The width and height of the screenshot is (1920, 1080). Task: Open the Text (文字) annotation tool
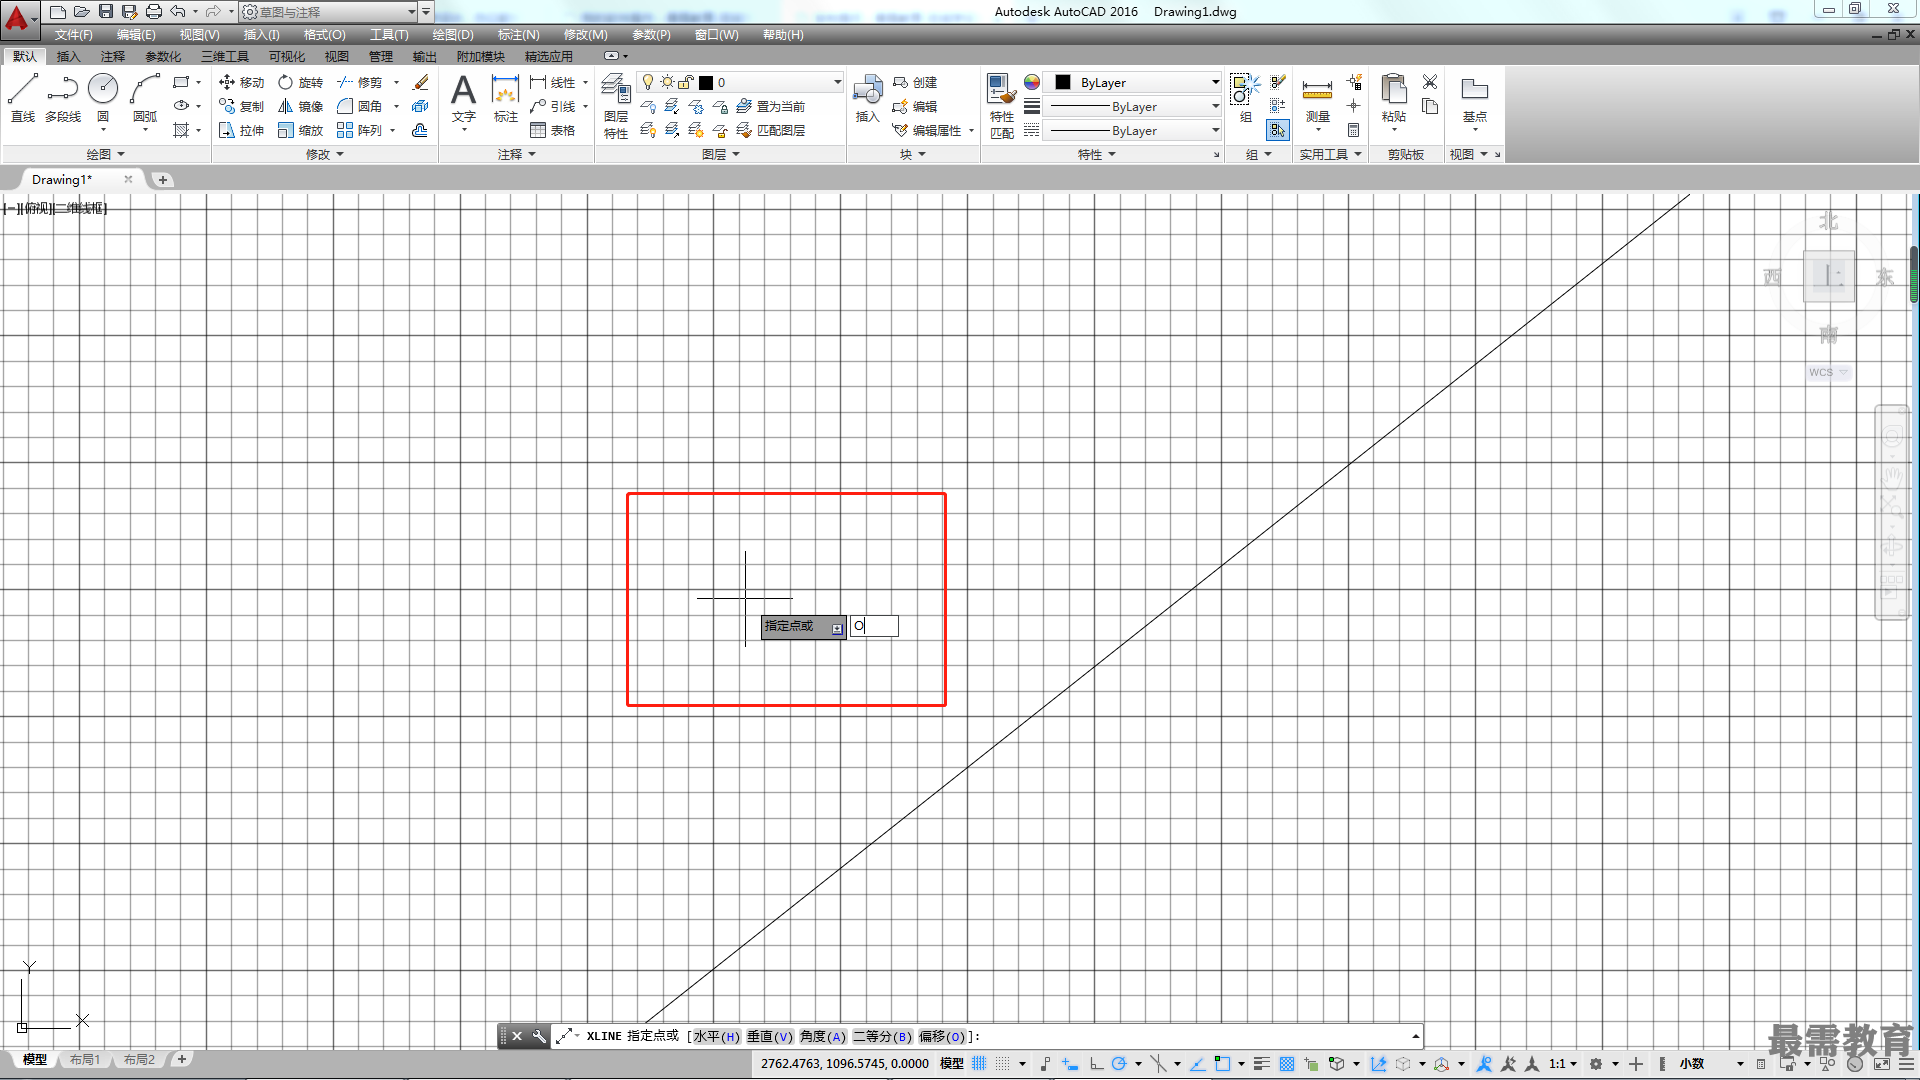tap(463, 98)
